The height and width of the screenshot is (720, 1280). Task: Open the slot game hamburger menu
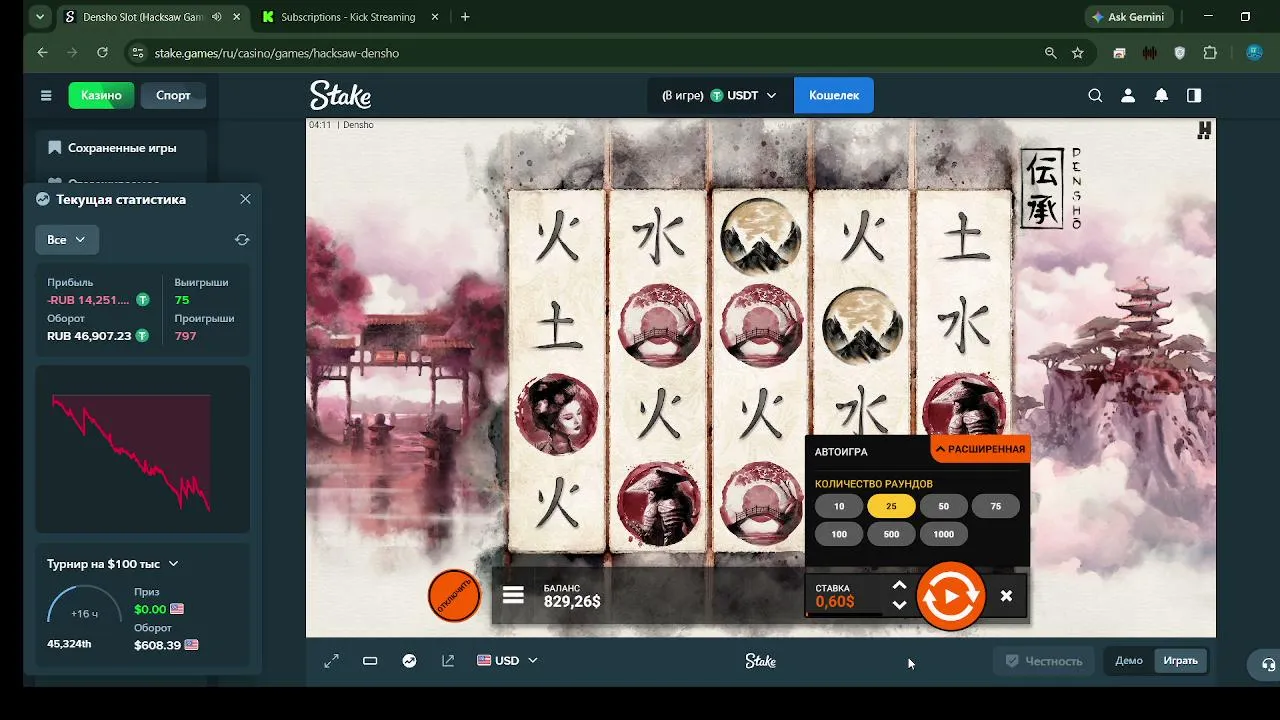pyautogui.click(x=513, y=596)
